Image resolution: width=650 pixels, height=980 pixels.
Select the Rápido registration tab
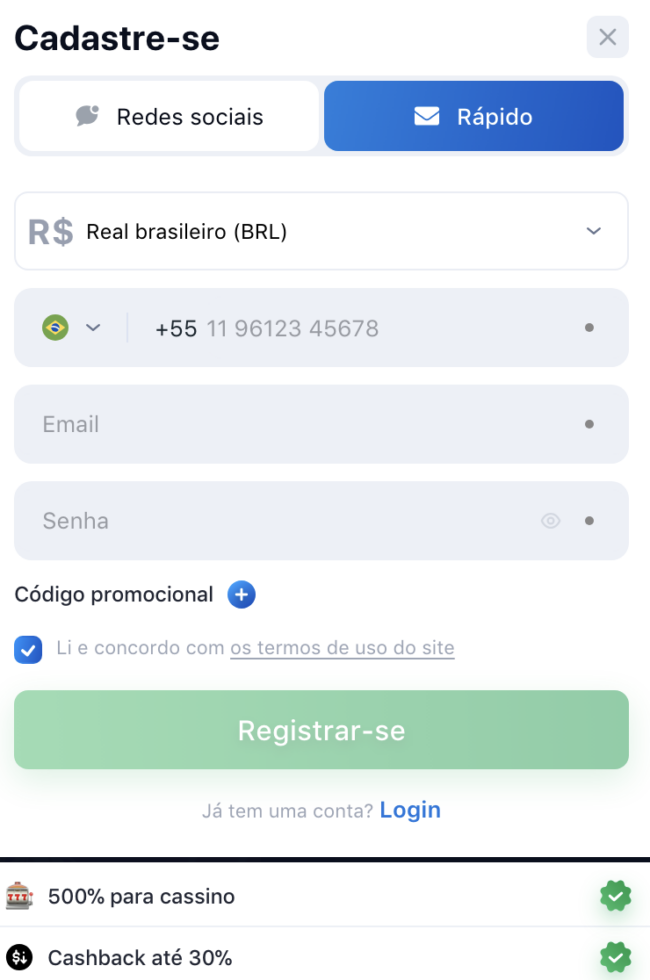pyautogui.click(x=474, y=116)
